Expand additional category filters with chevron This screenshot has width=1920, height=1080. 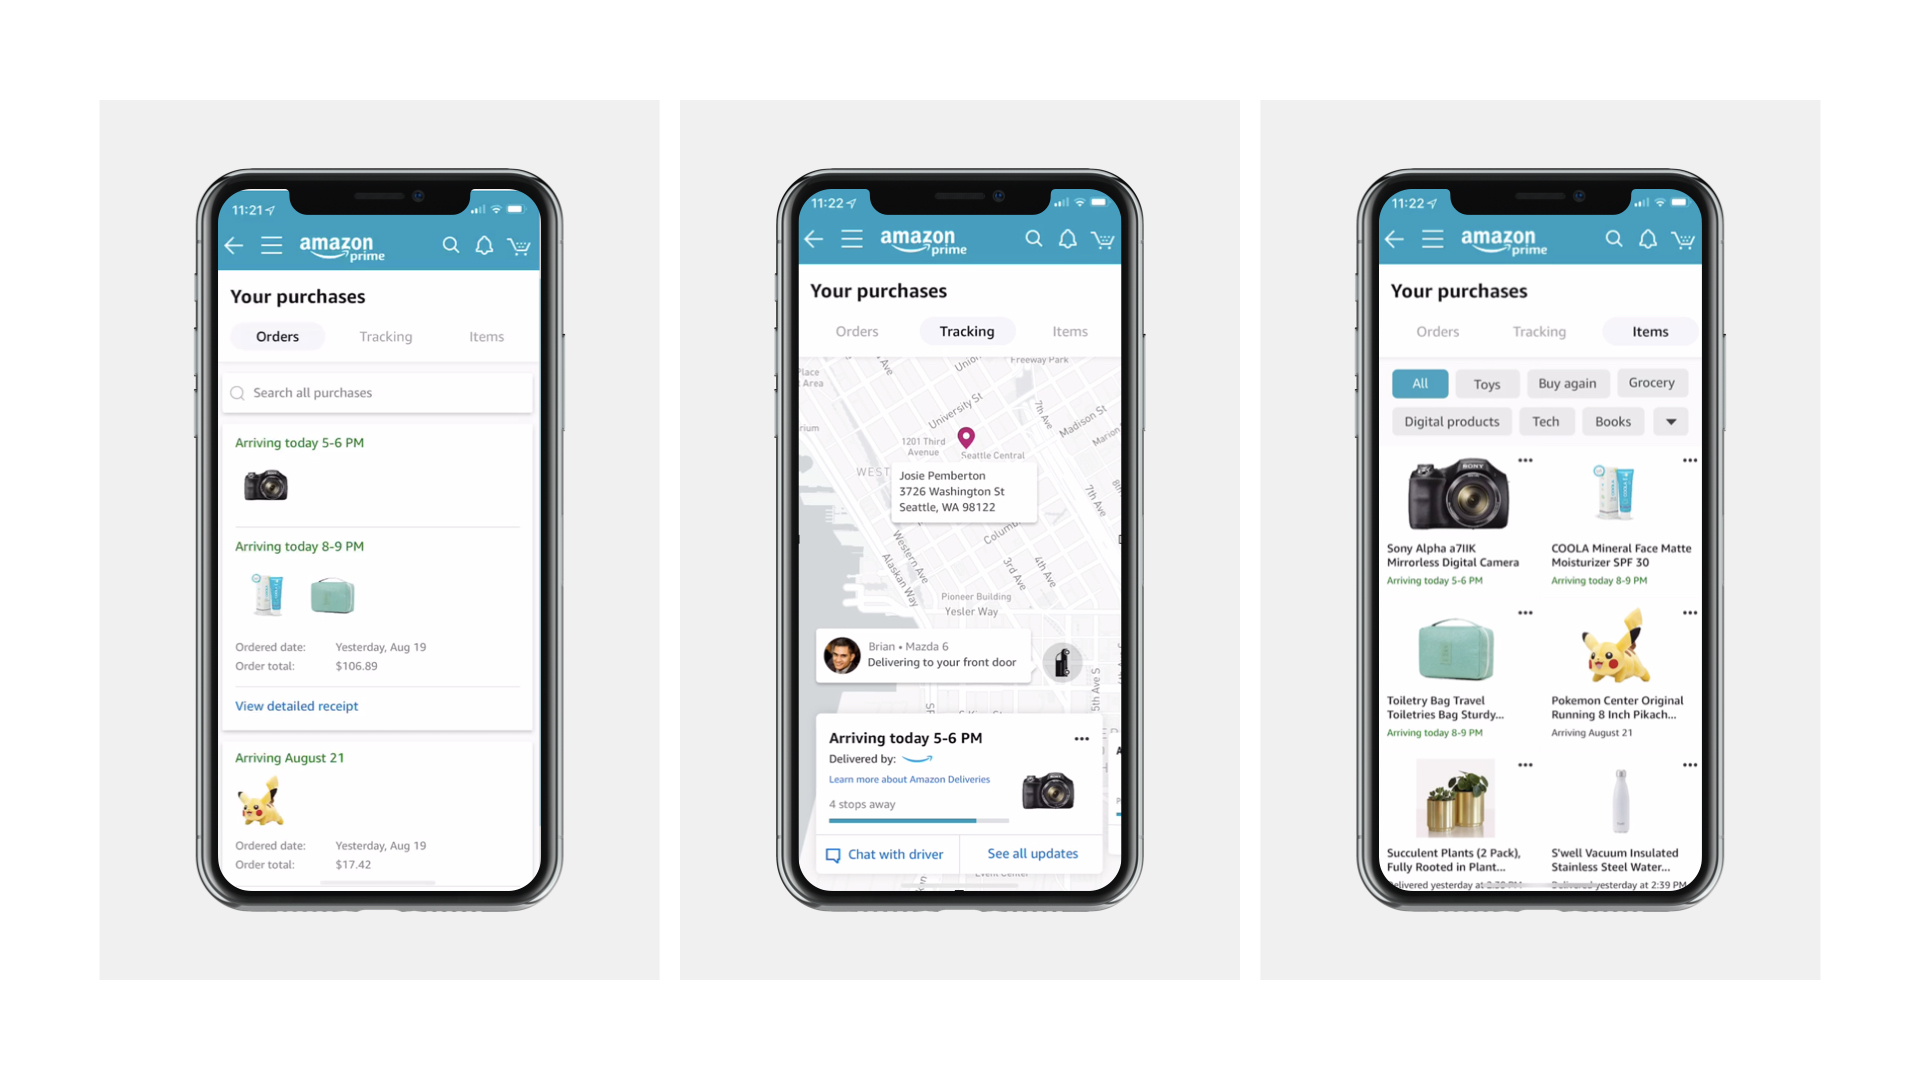(x=1669, y=421)
